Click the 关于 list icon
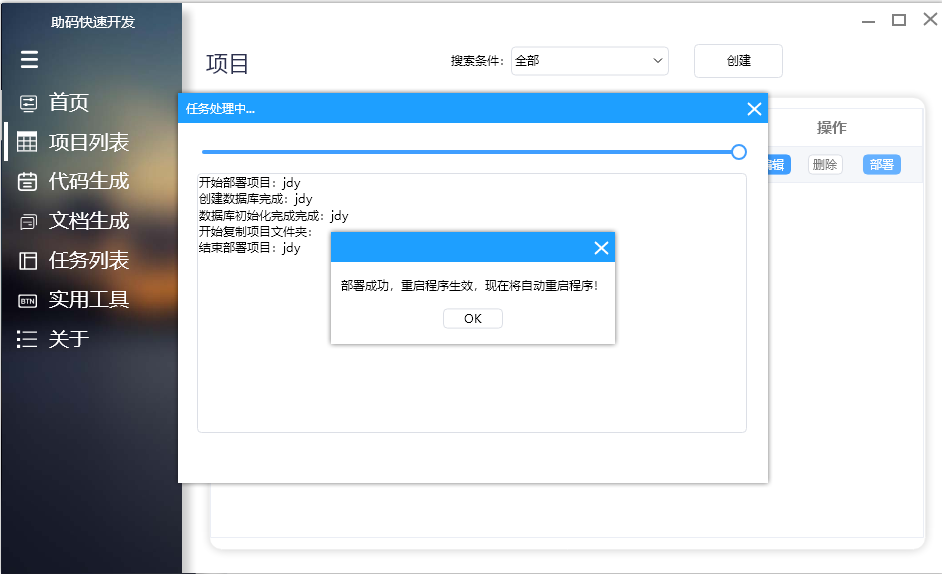942x574 pixels. [x=28, y=339]
